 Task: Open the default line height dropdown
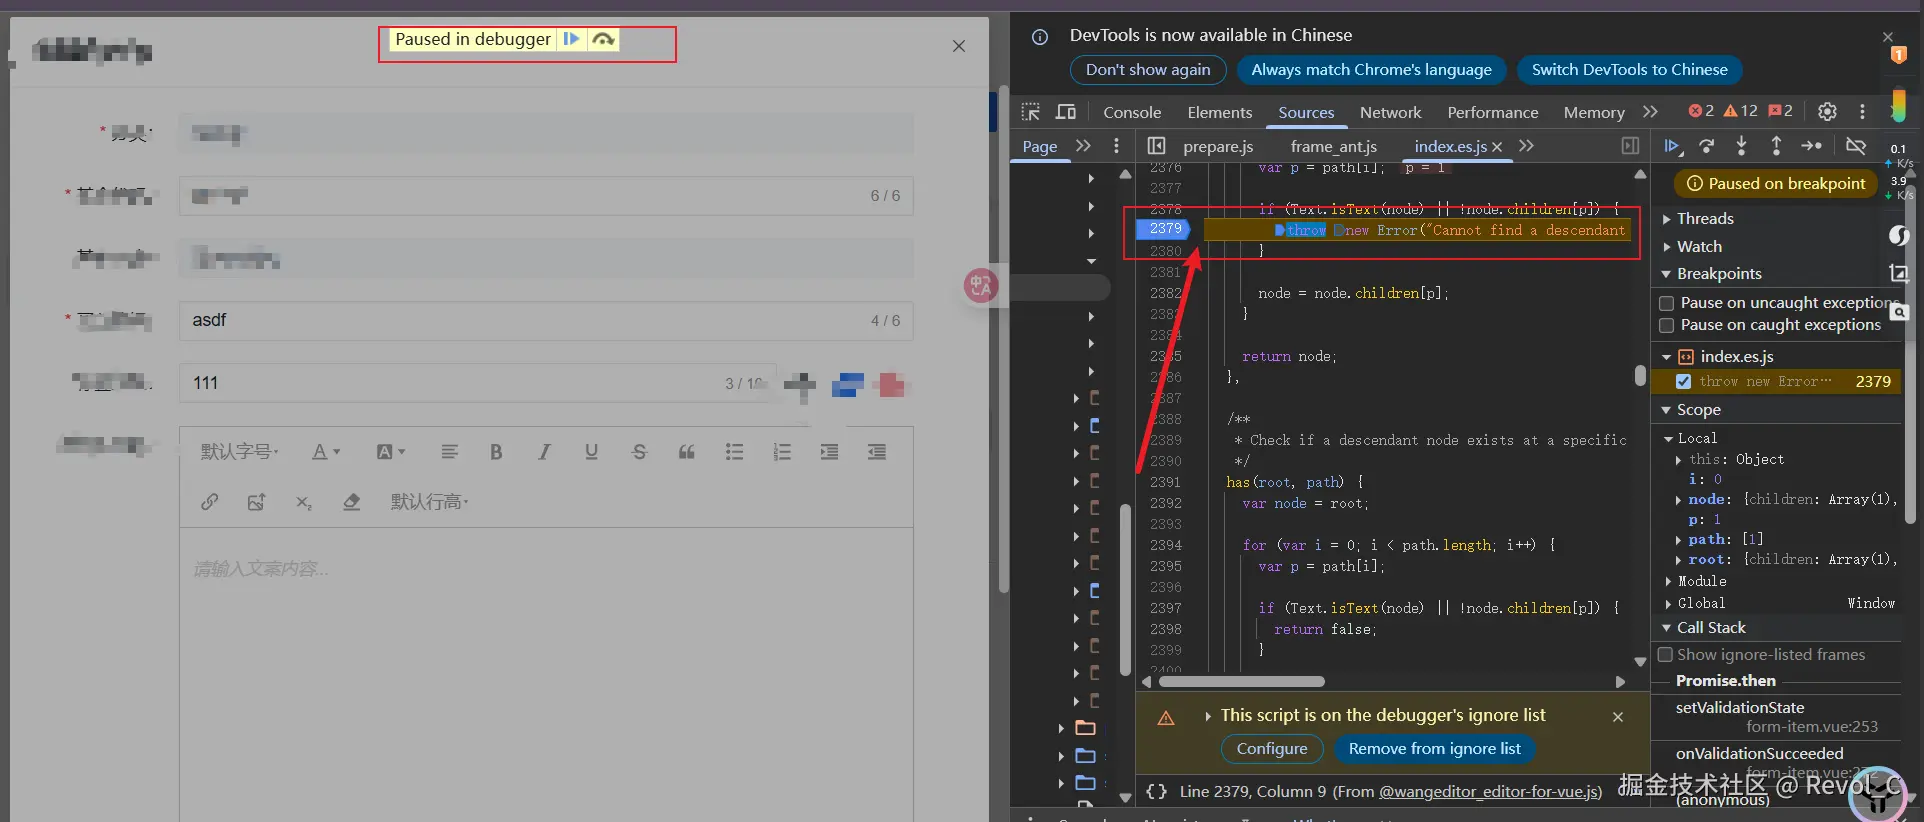click(x=429, y=502)
